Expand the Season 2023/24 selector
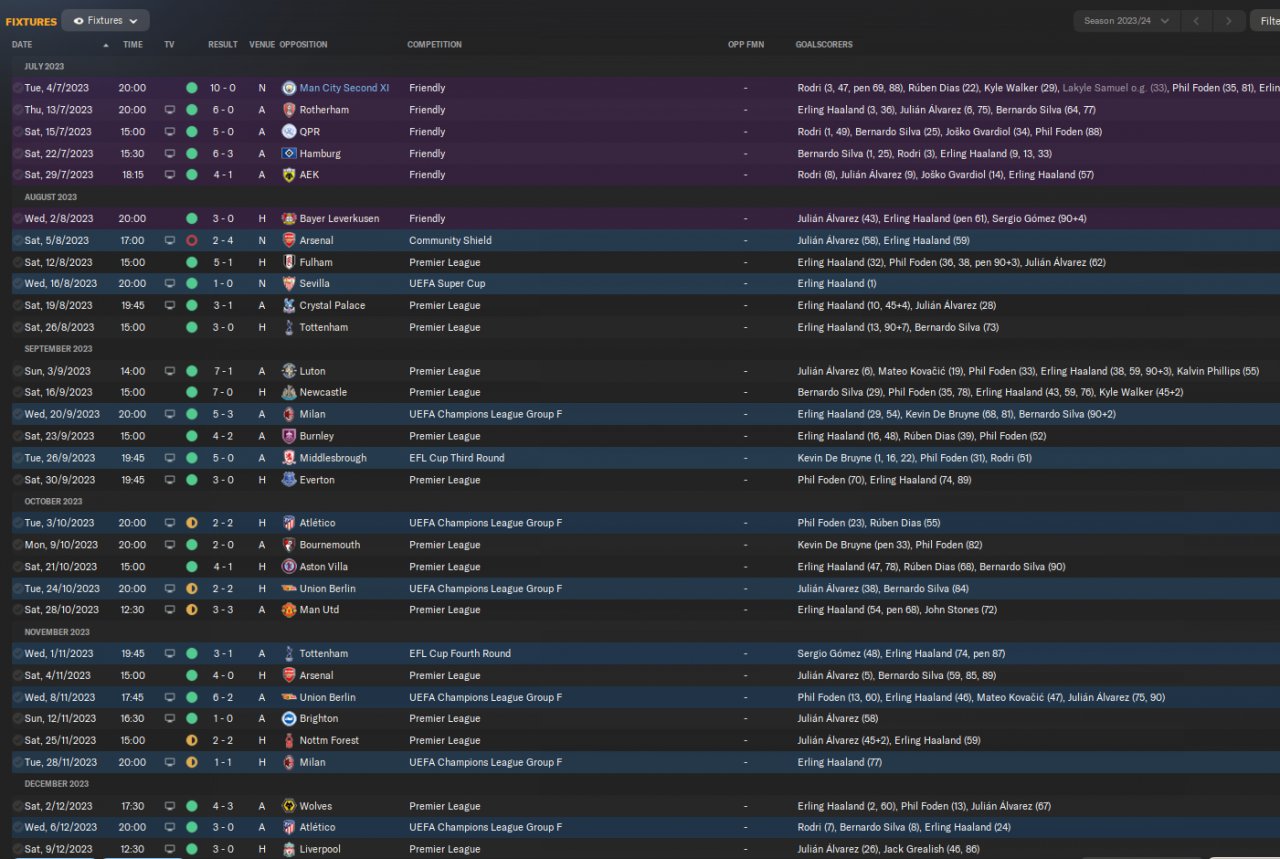 tap(1126, 21)
